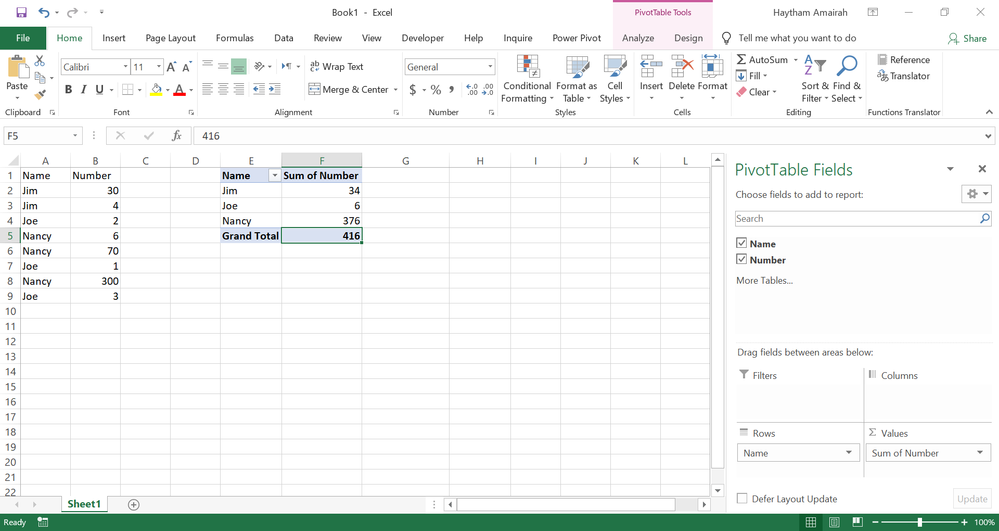Increase font size with larger A

pyautogui.click(x=171, y=67)
